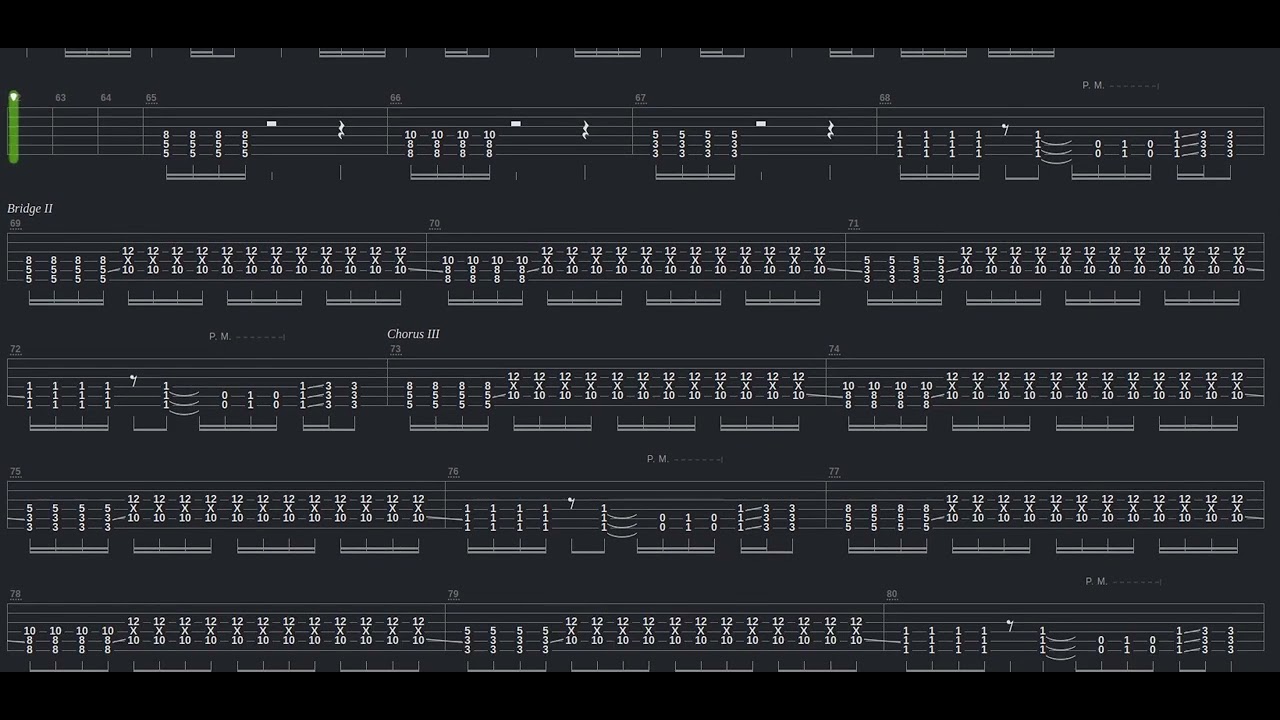Click the eighth rest in measure 68
The width and height of the screenshot is (1280, 720).
[x=1006, y=130]
